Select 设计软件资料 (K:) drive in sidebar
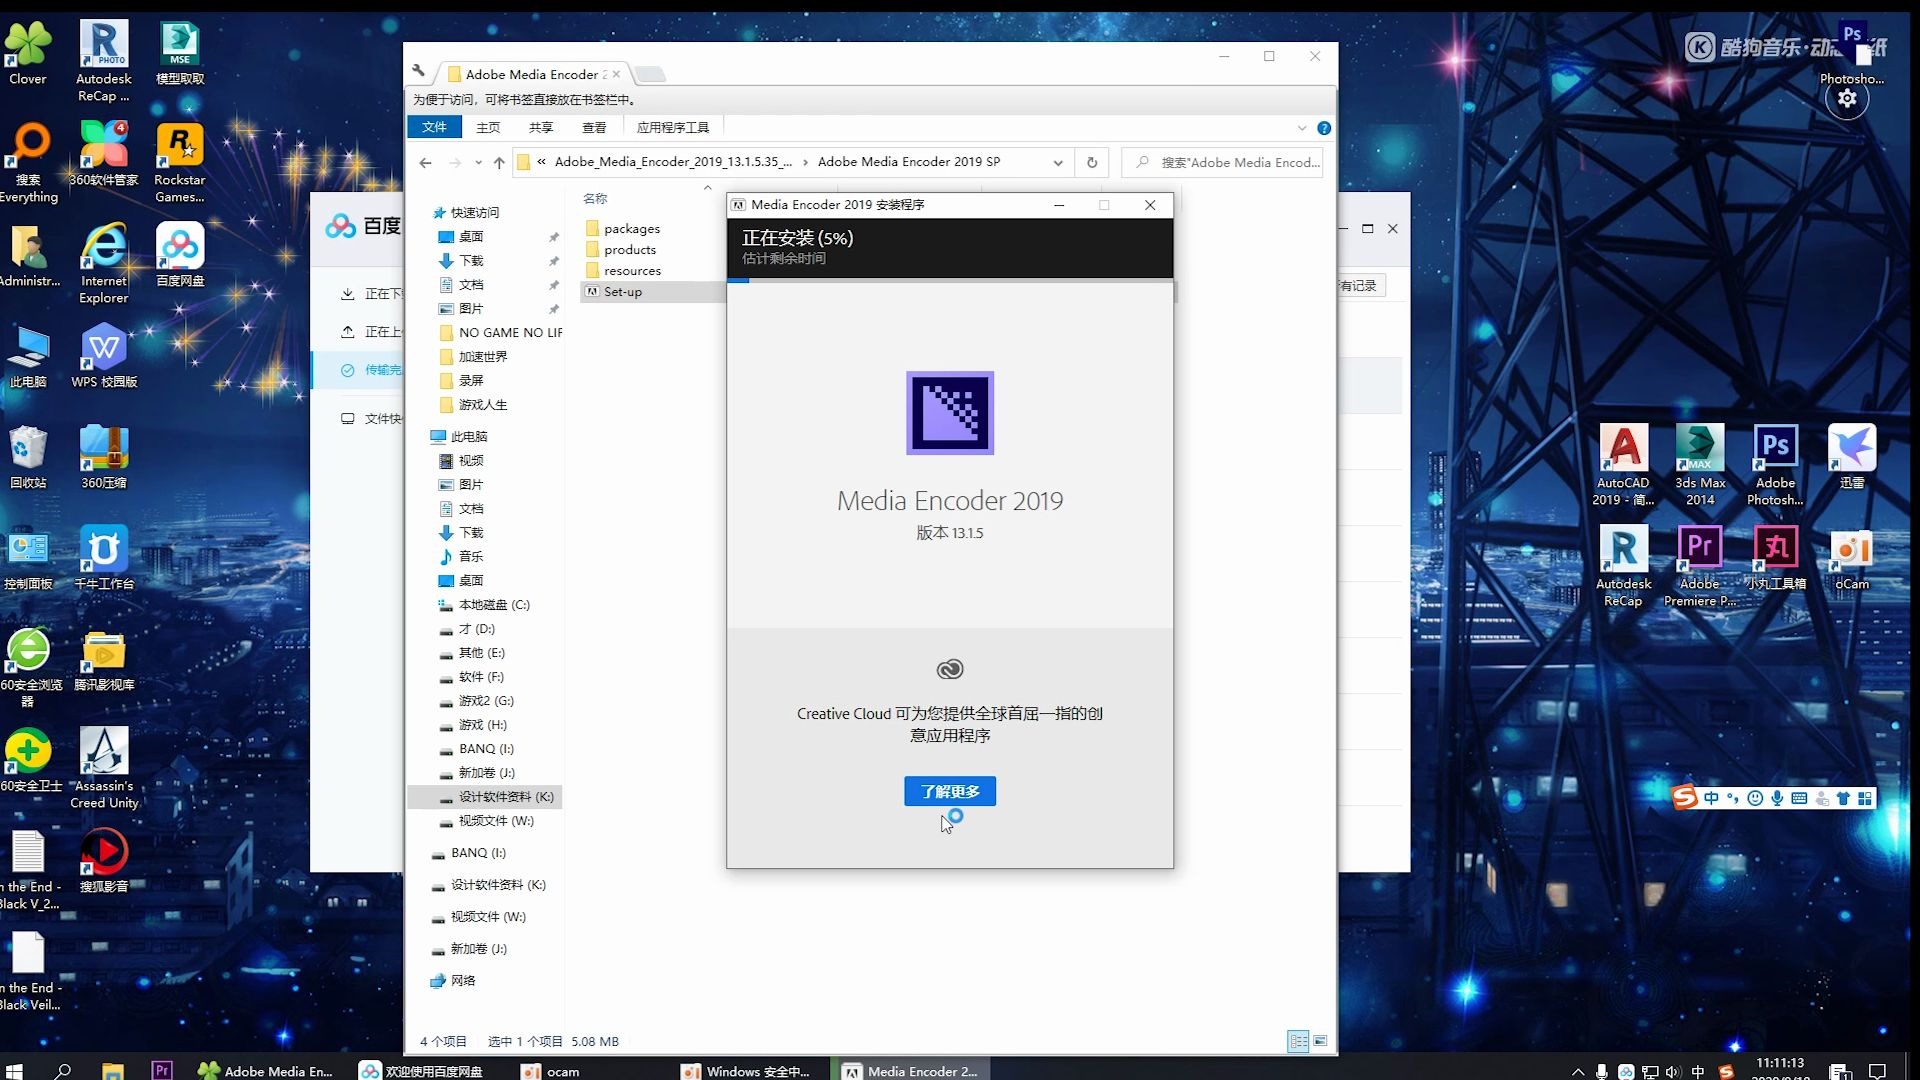Viewport: 1920px width, 1080px height. (506, 795)
